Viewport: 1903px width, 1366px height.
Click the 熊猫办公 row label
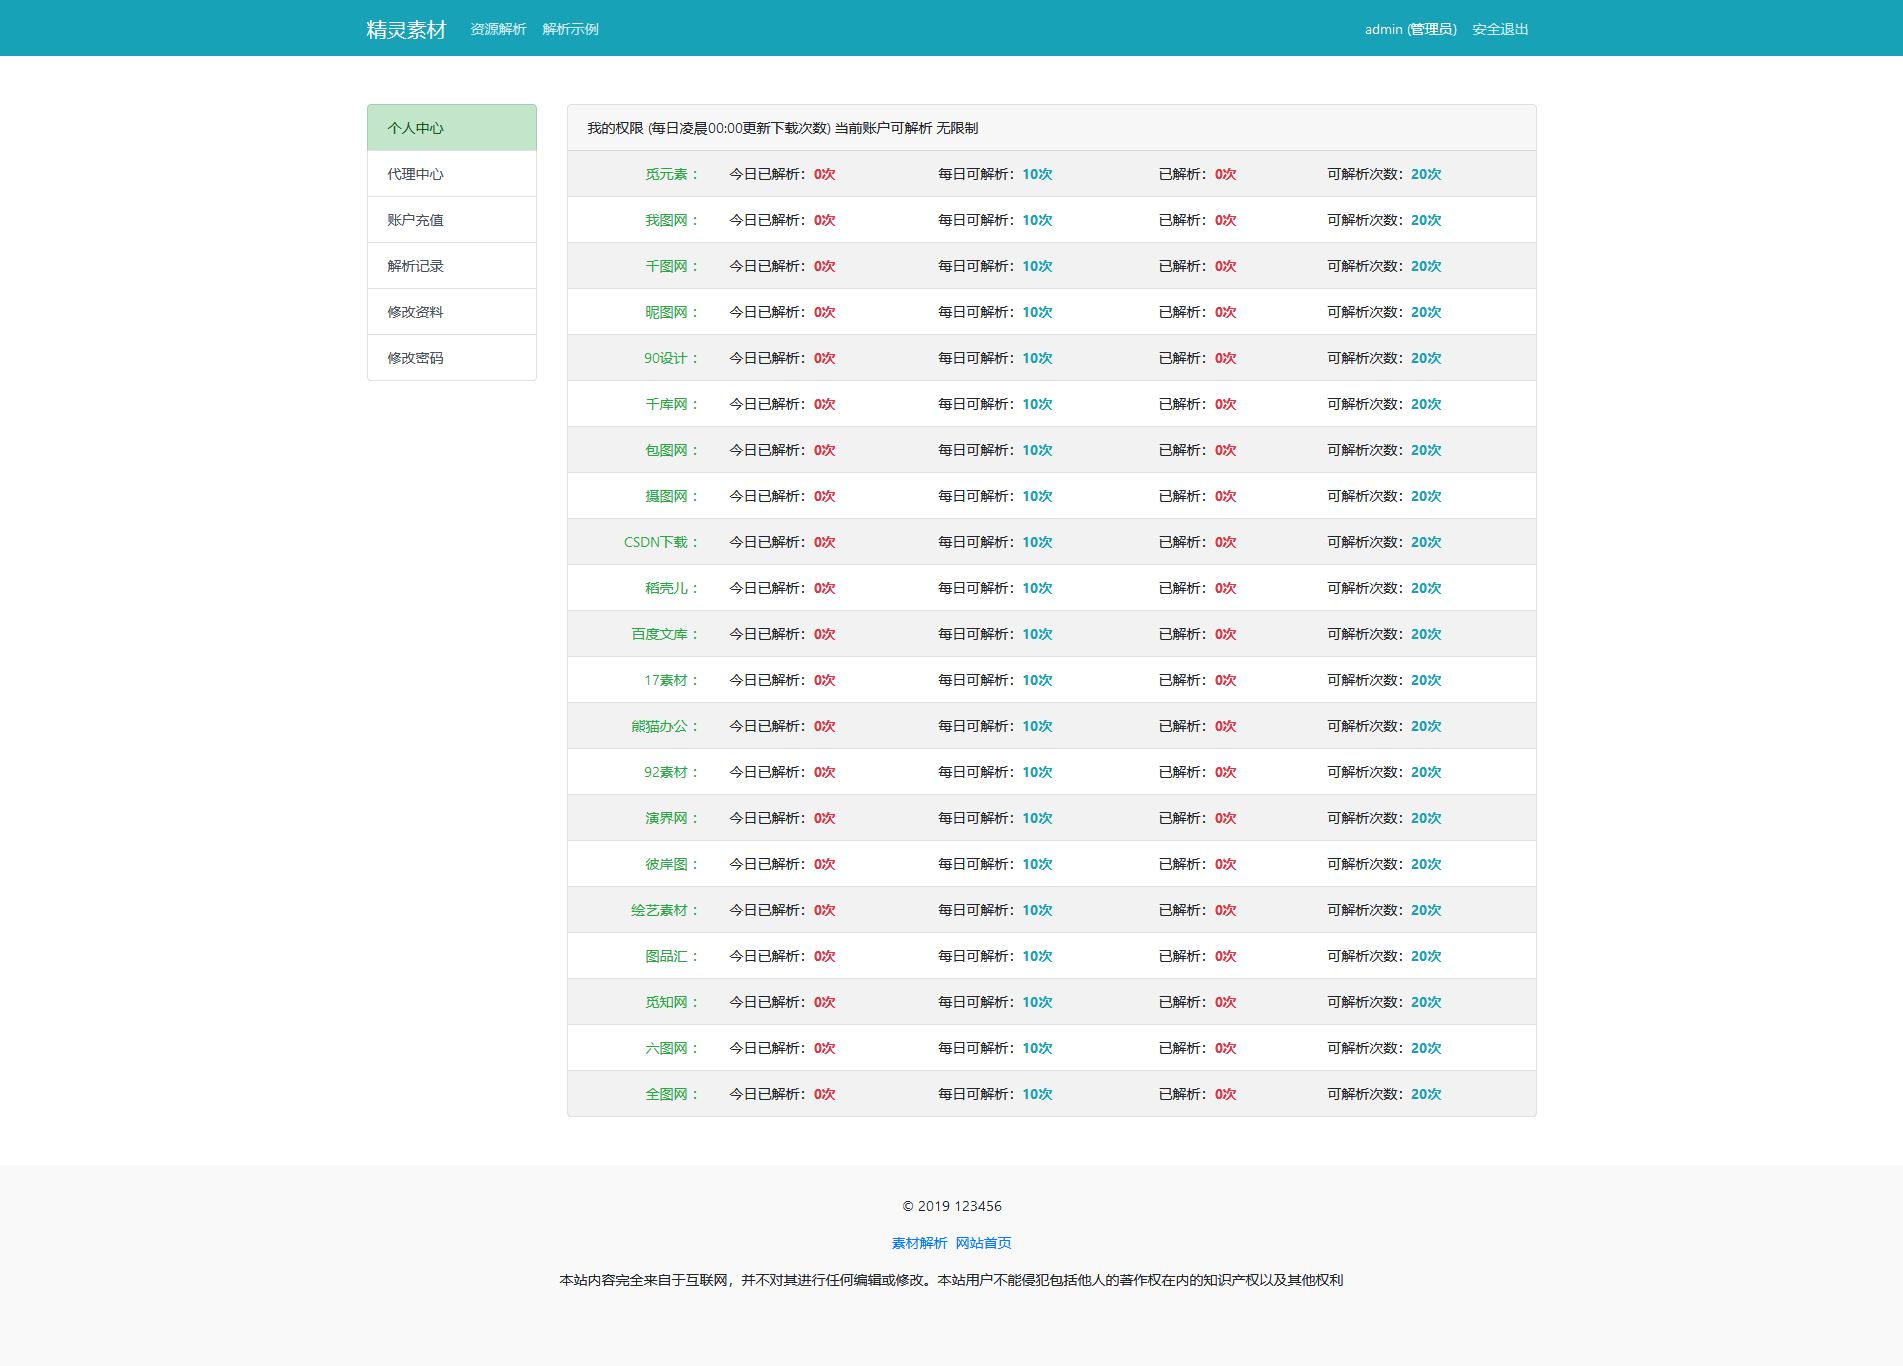659,726
